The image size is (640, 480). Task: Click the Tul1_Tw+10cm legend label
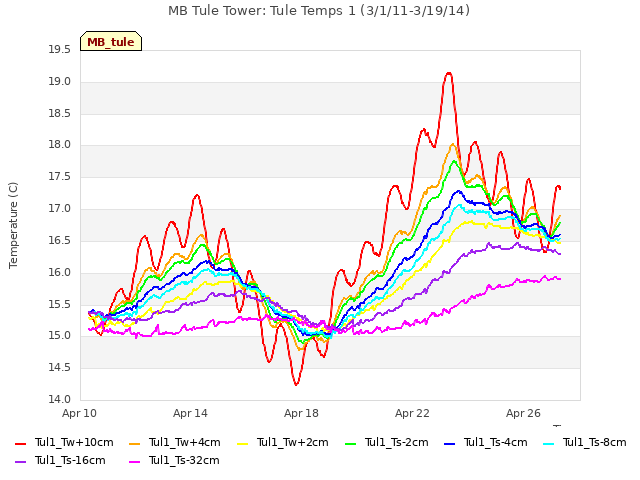click(74, 442)
